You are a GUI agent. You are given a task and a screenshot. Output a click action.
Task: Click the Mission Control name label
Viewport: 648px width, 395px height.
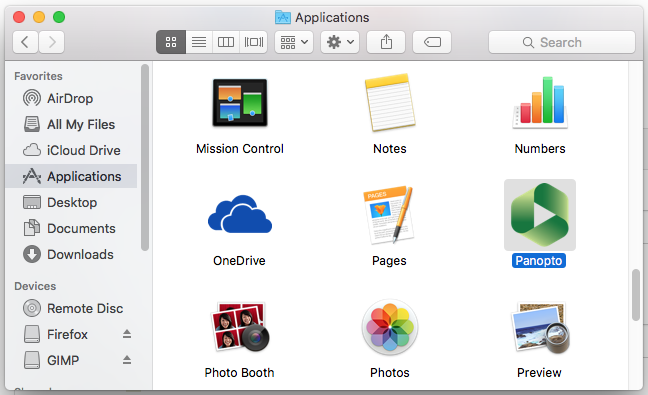240,149
